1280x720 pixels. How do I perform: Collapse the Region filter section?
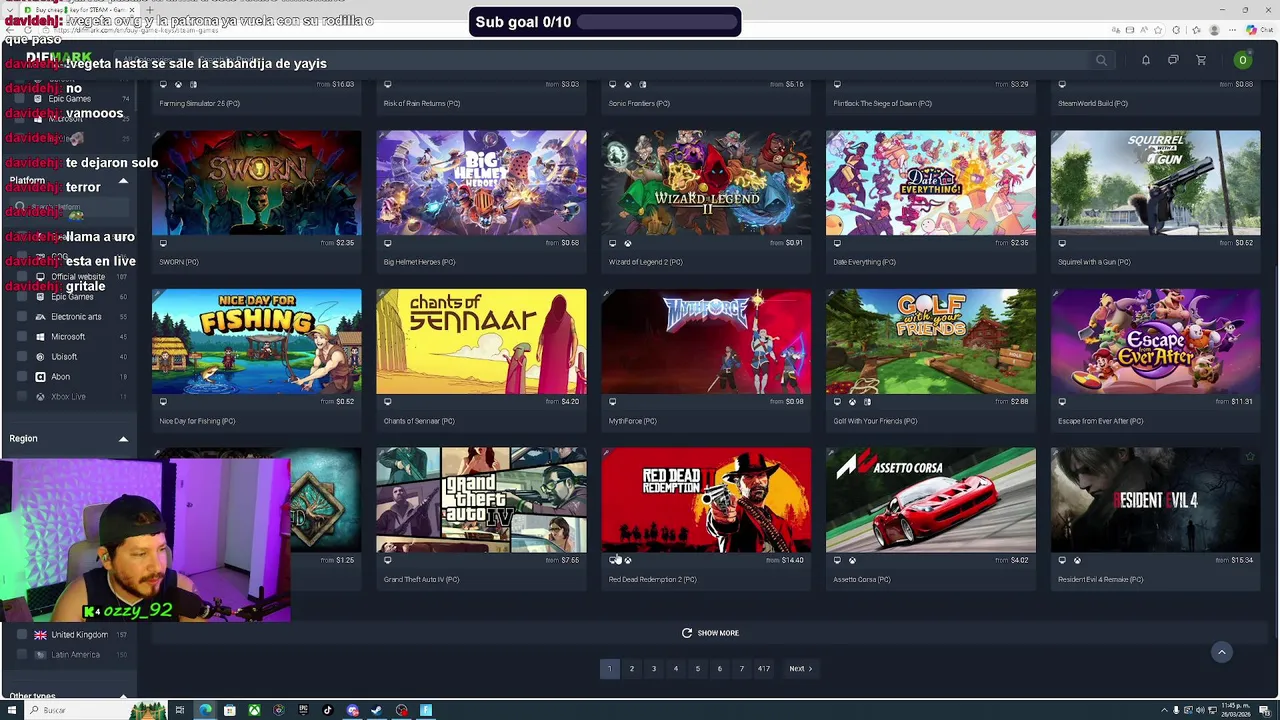(123, 439)
